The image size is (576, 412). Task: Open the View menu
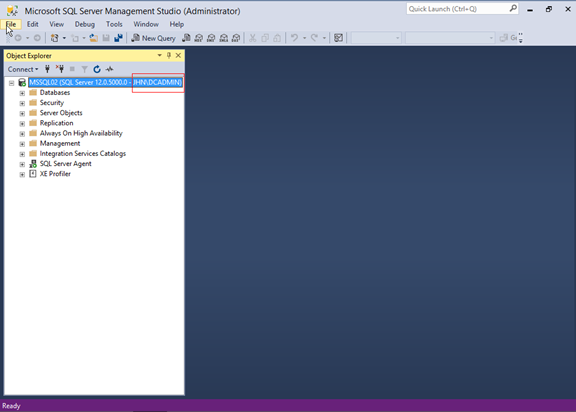tap(57, 24)
